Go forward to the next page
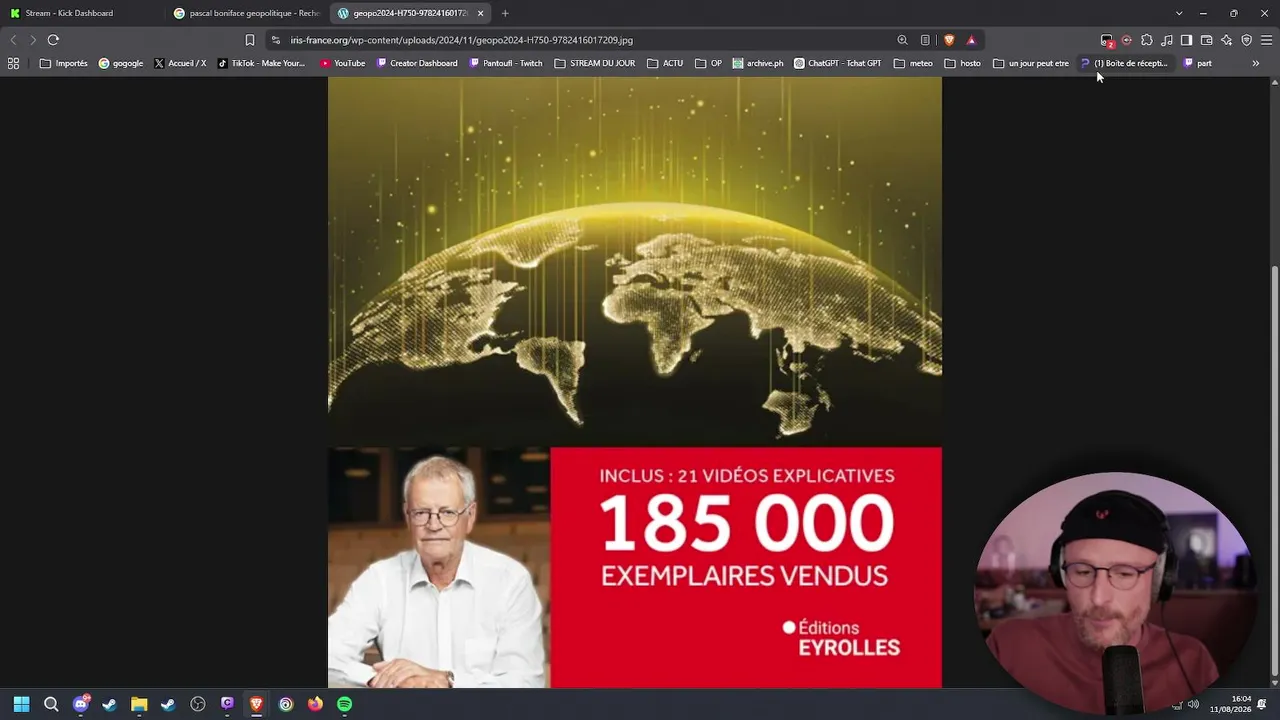The width and height of the screenshot is (1280, 720). [x=33, y=40]
